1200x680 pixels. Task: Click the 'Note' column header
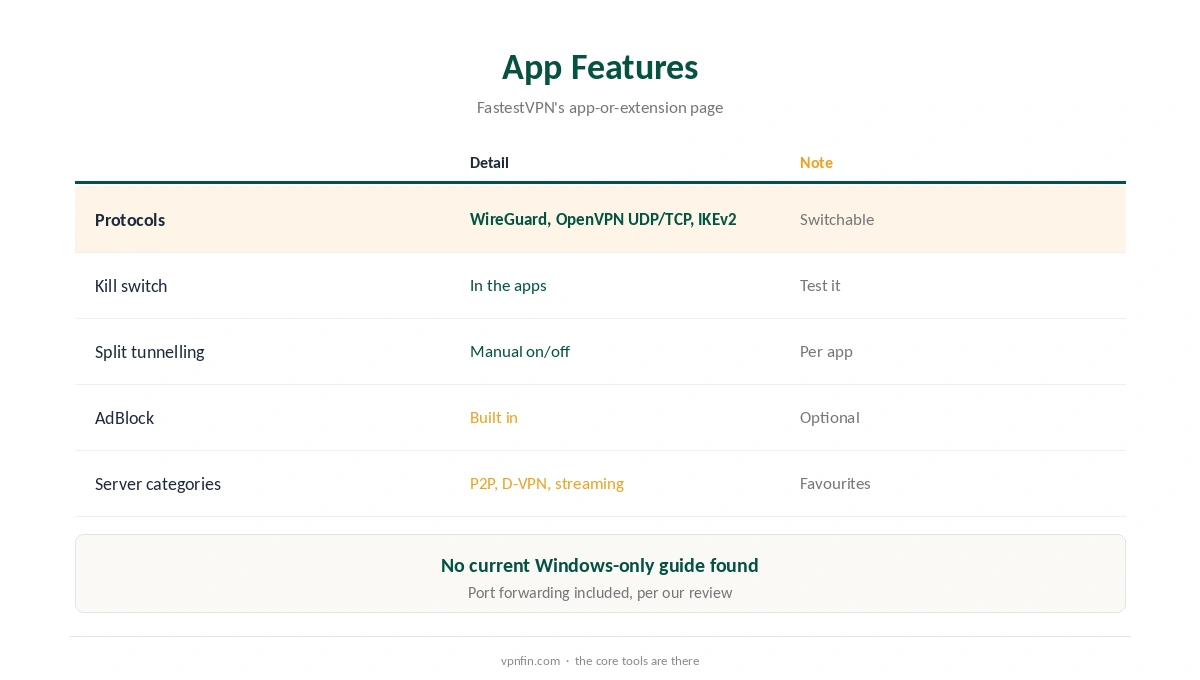click(816, 162)
